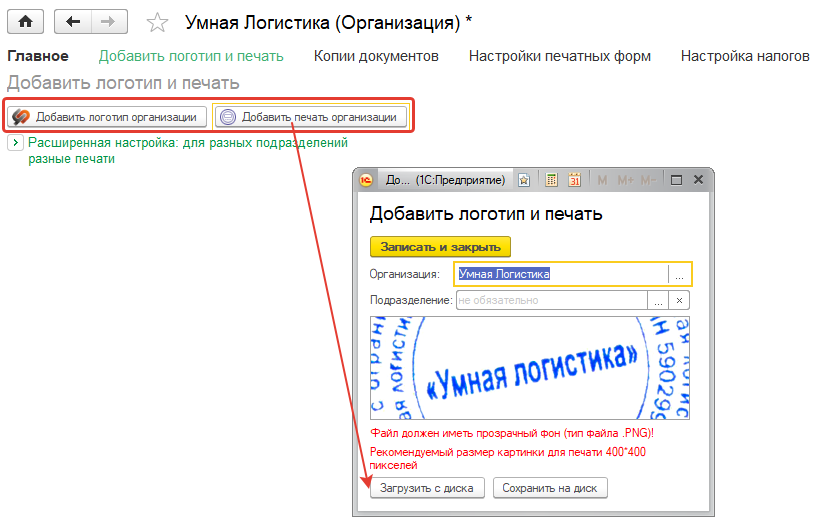
Task: Click the Подразделение input field
Action: [552, 300]
